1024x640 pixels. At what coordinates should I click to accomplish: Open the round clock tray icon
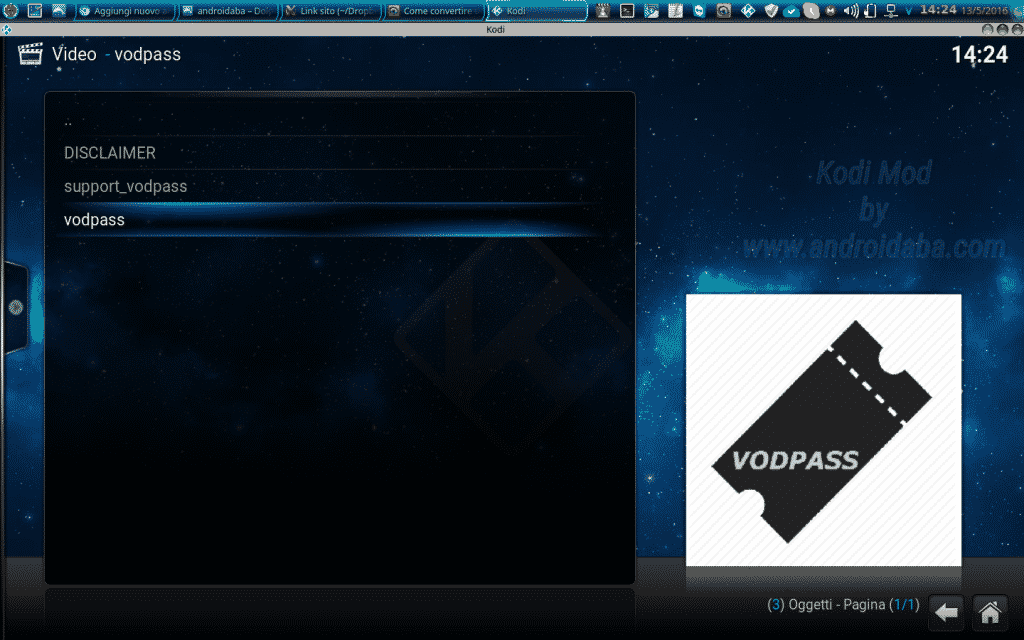[x=810, y=11]
